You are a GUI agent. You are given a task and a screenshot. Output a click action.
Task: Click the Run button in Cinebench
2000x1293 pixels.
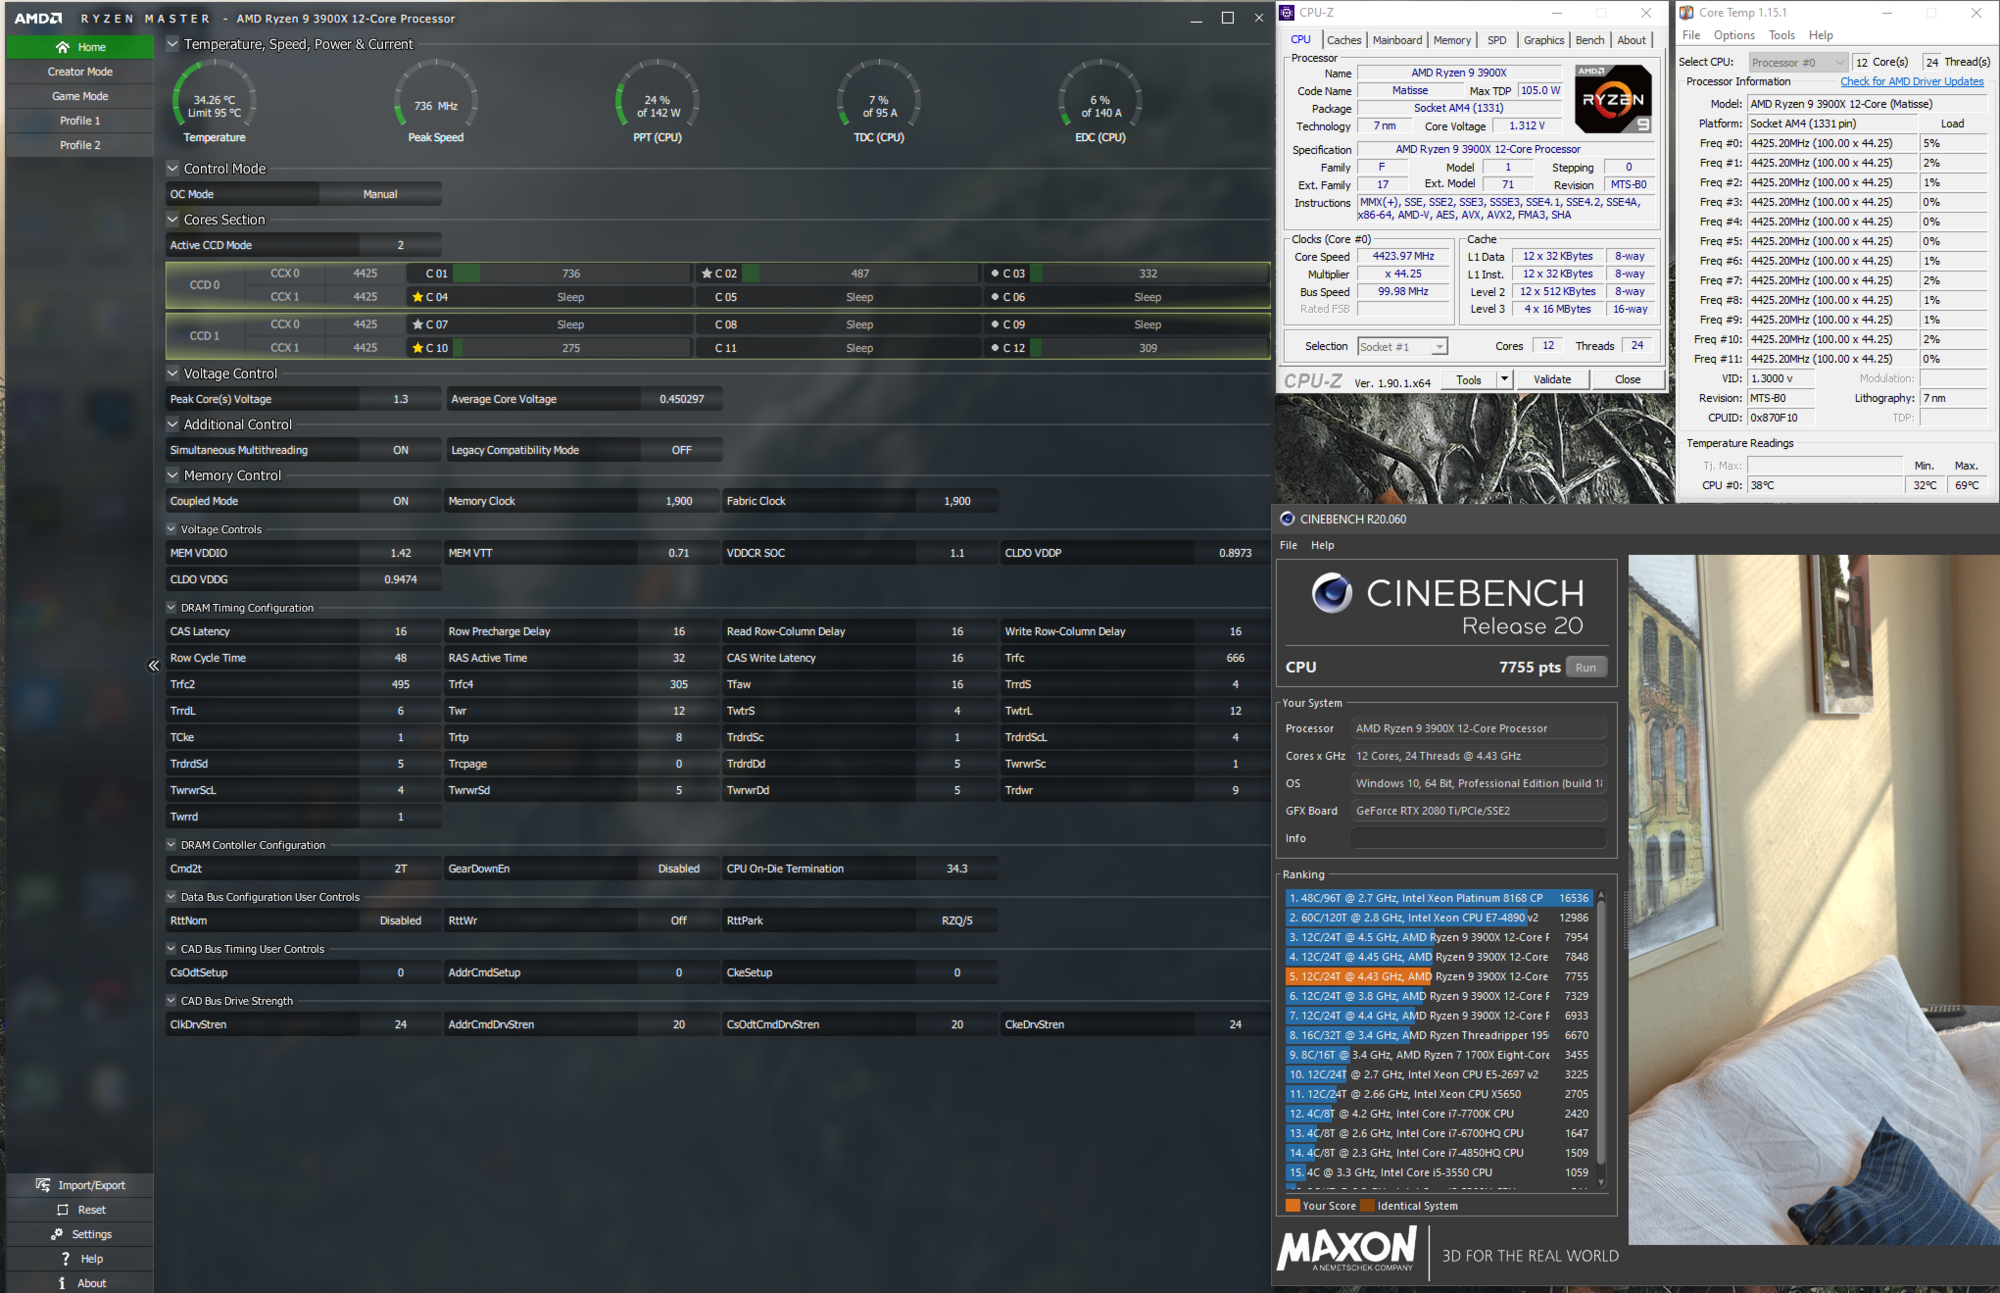point(1585,668)
